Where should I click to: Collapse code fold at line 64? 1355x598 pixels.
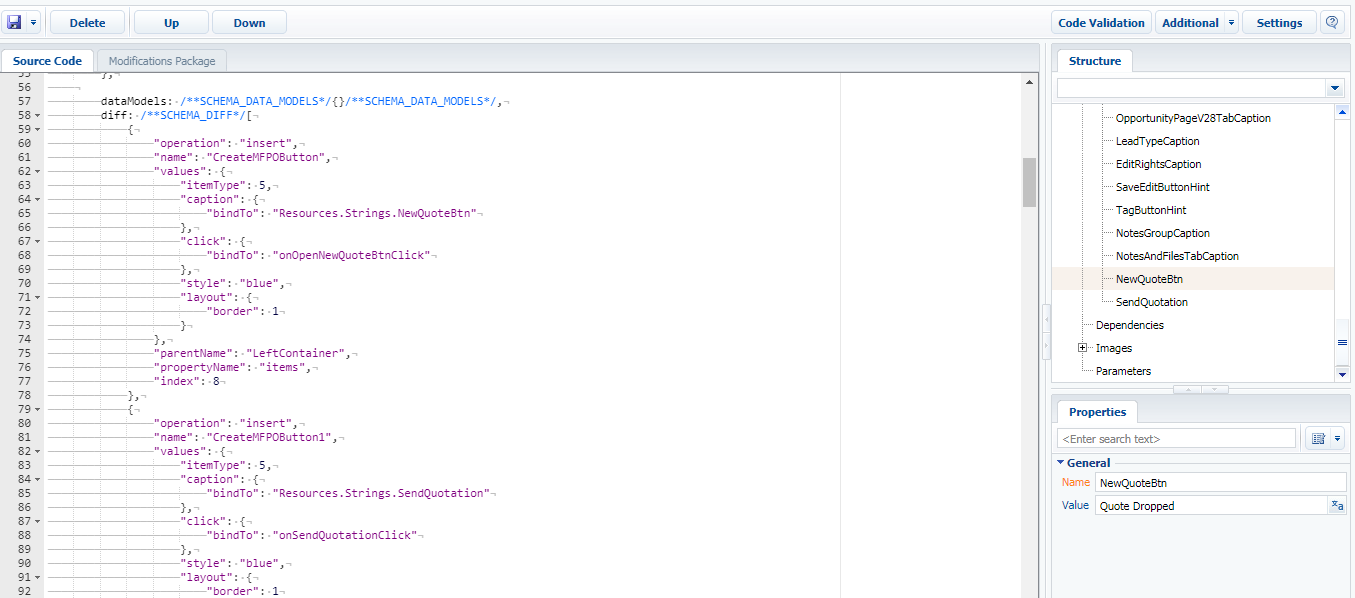38,199
